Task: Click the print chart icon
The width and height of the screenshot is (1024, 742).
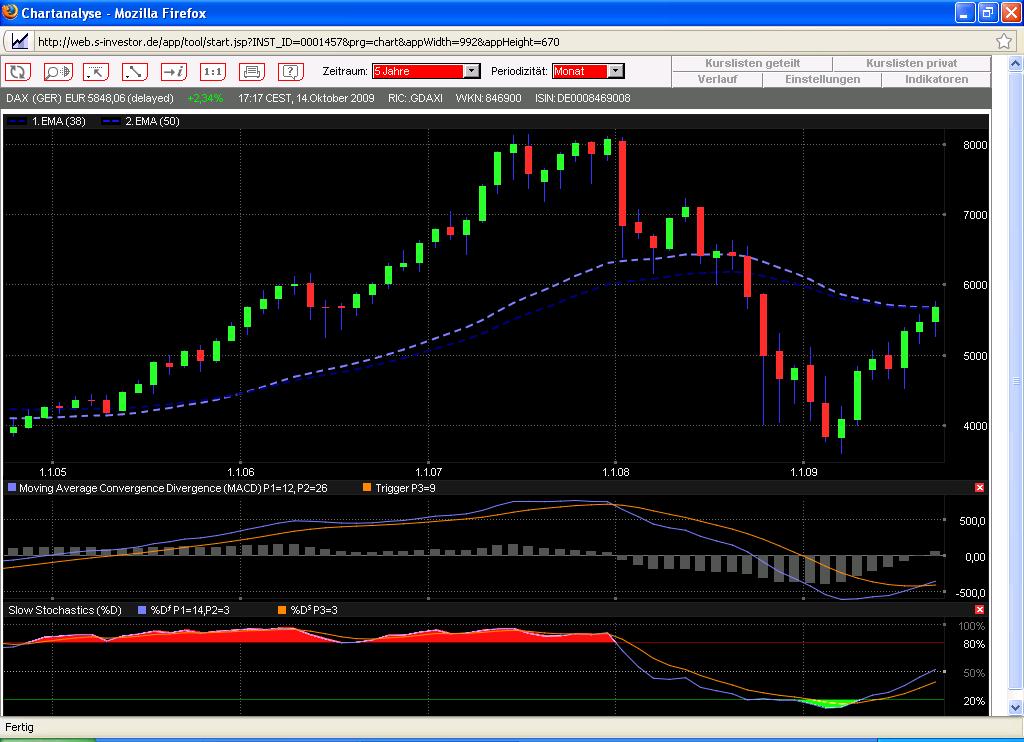Action: pyautogui.click(x=253, y=72)
